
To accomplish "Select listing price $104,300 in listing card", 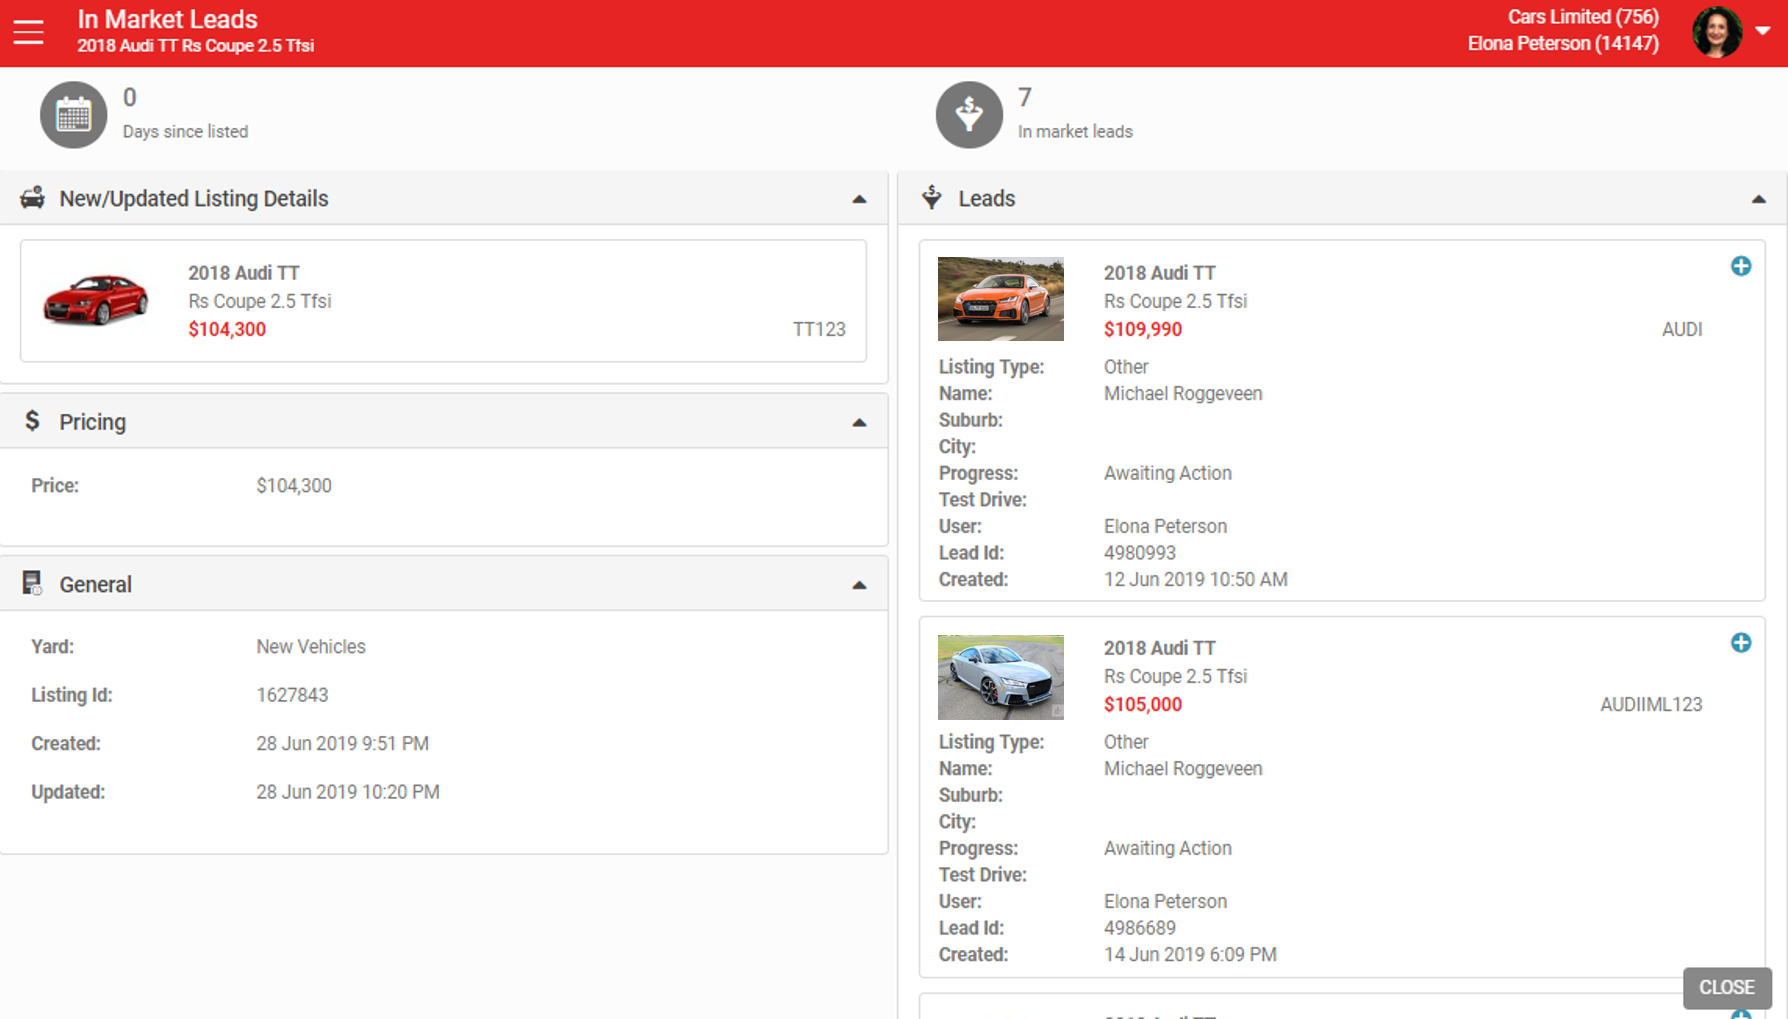I will (227, 329).
